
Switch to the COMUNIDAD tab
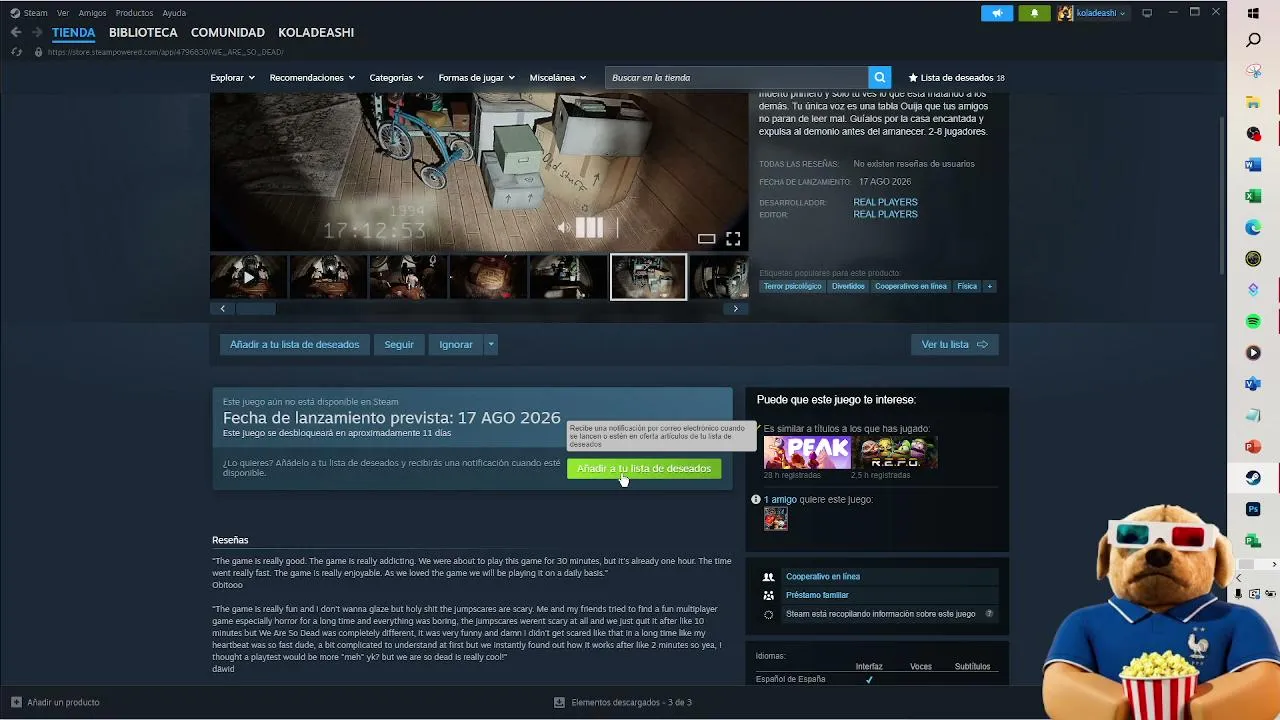point(228,32)
